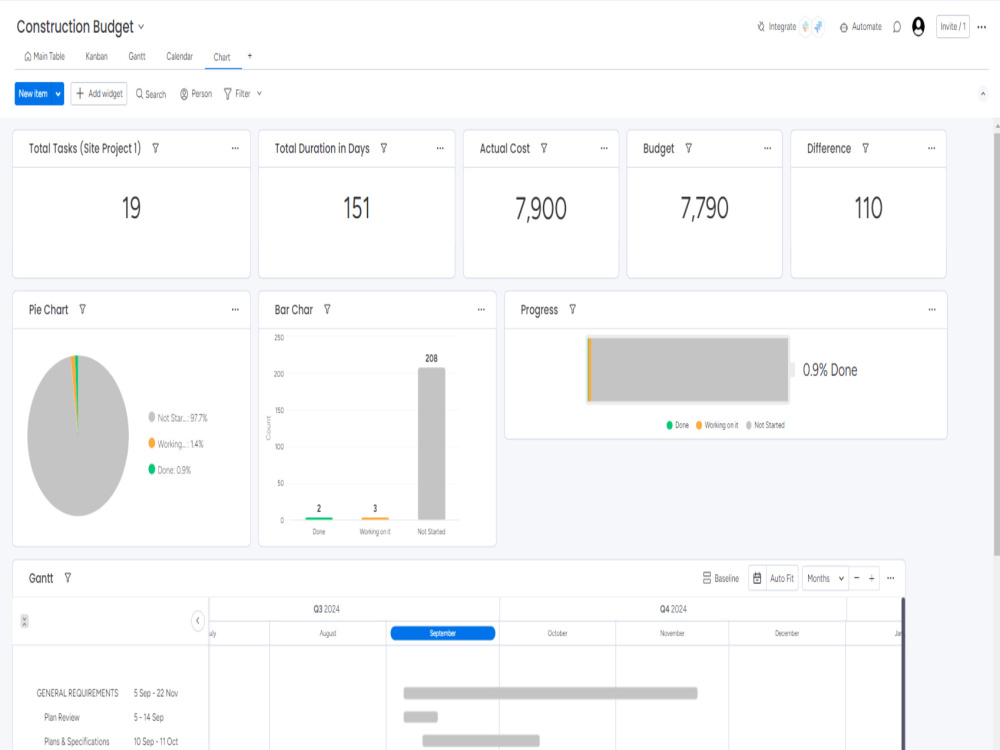
Task: Open the Construction Budget board title dropdown
Action: (x=141, y=27)
